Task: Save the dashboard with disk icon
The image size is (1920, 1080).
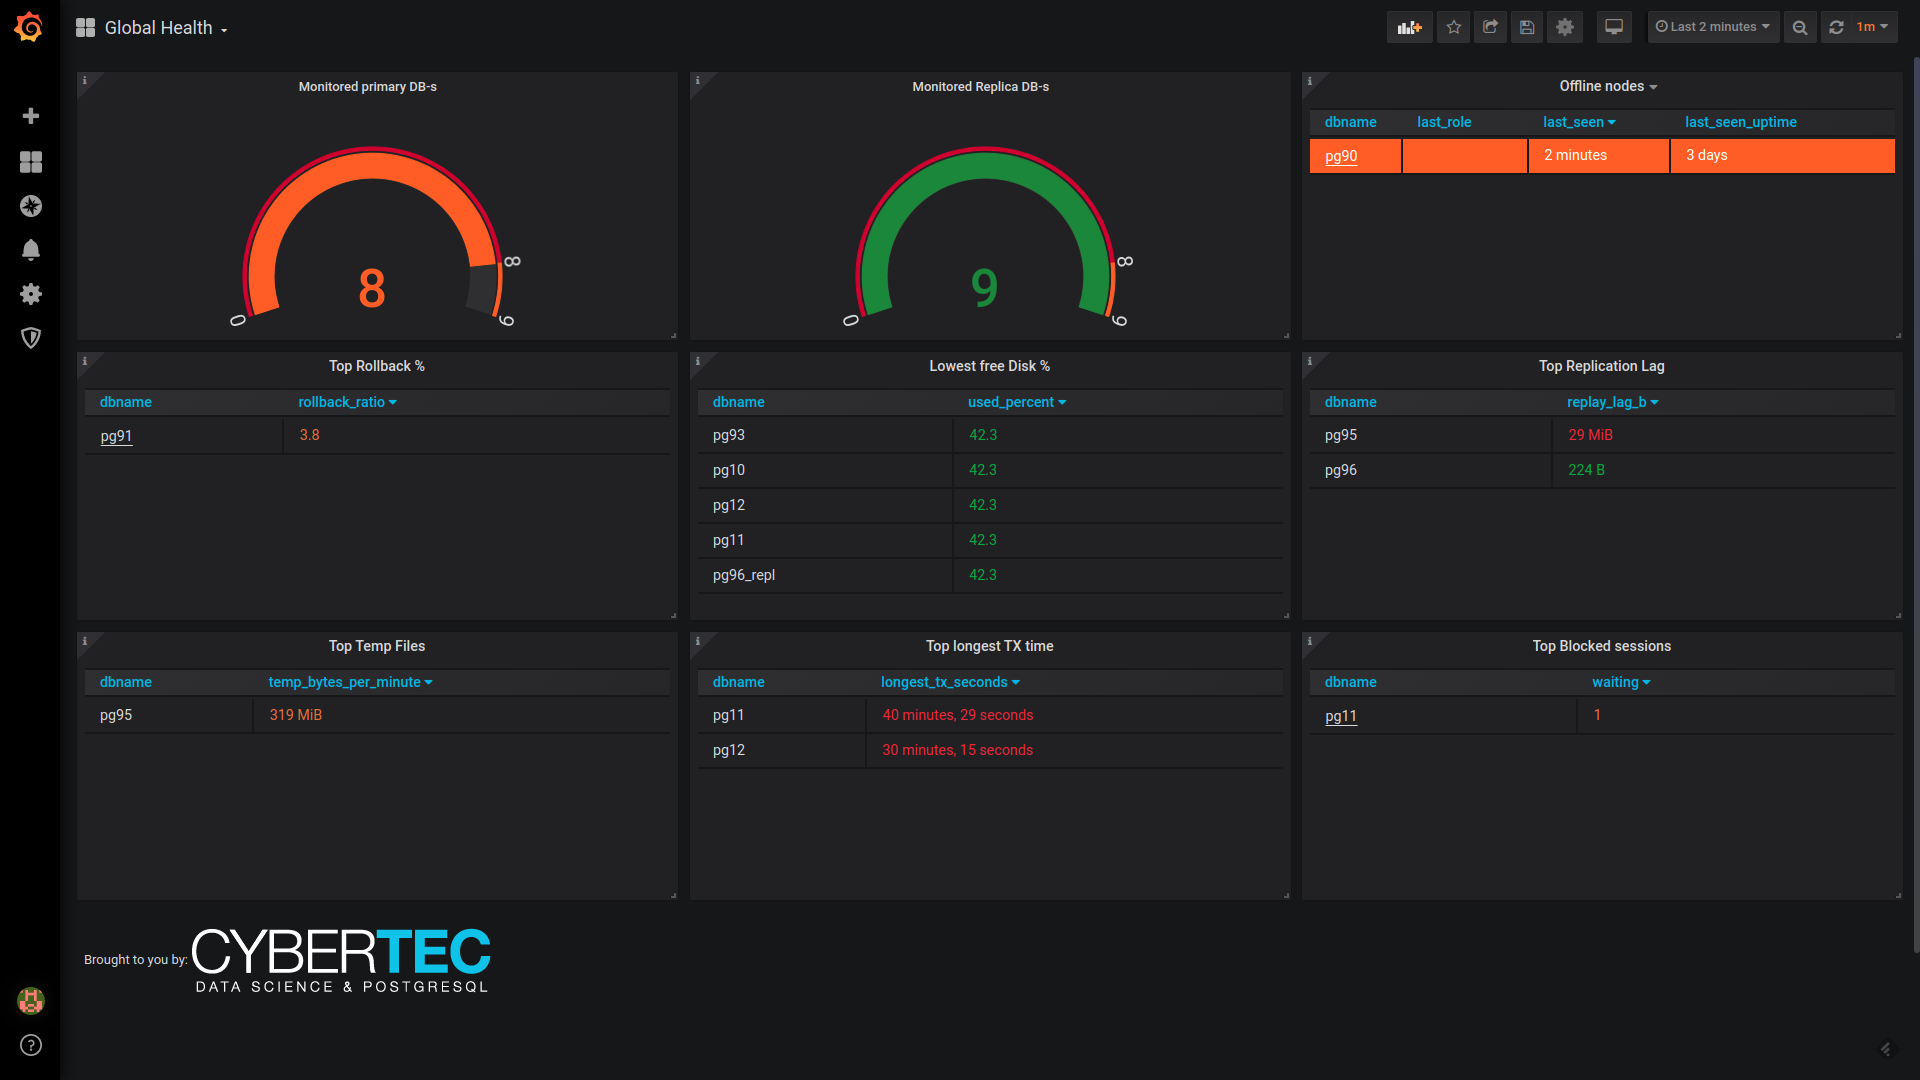Action: 1527,27
